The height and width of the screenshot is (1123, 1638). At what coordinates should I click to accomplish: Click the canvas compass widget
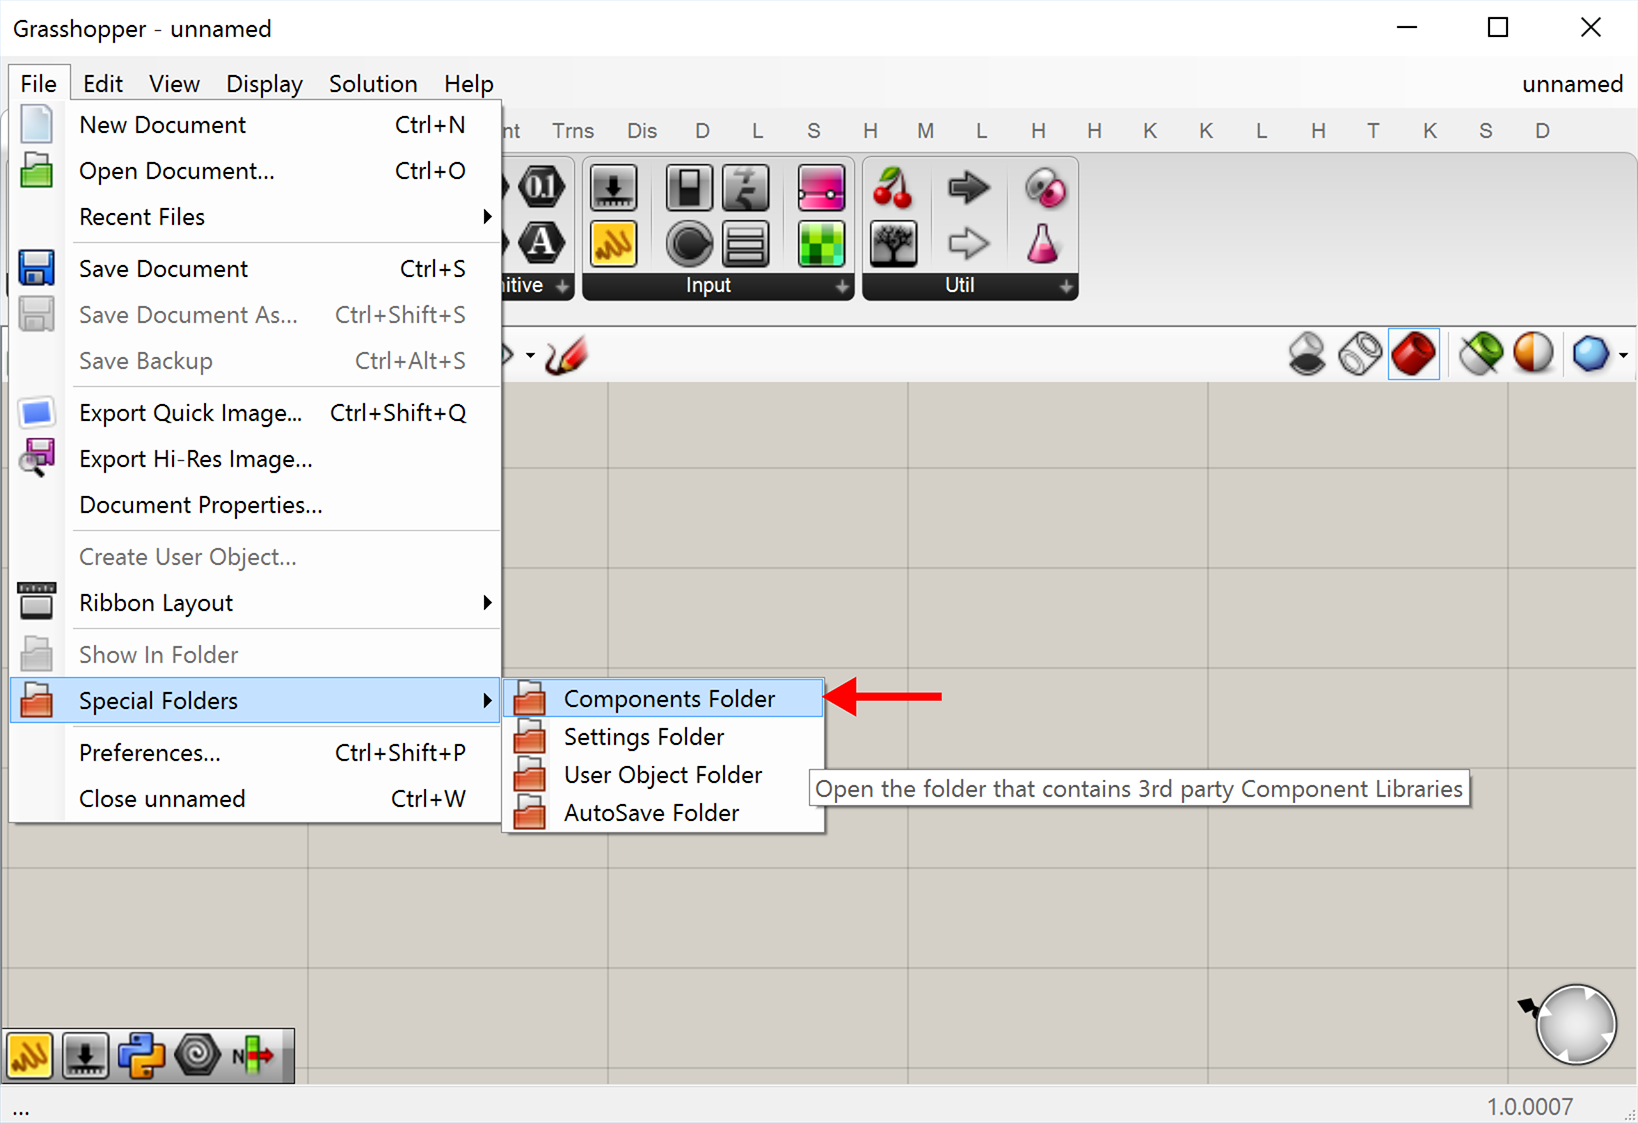point(1574,1024)
